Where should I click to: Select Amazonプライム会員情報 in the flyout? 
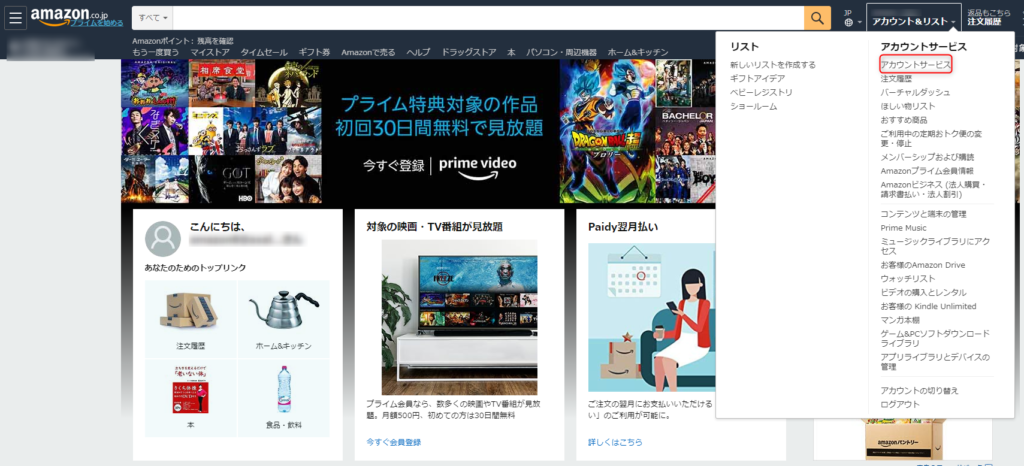(x=927, y=170)
